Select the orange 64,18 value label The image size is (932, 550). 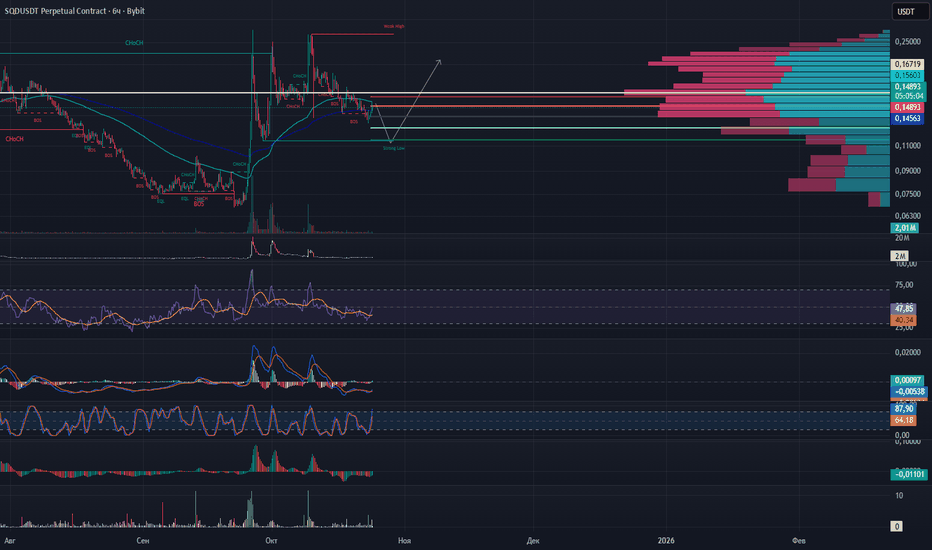(903, 420)
